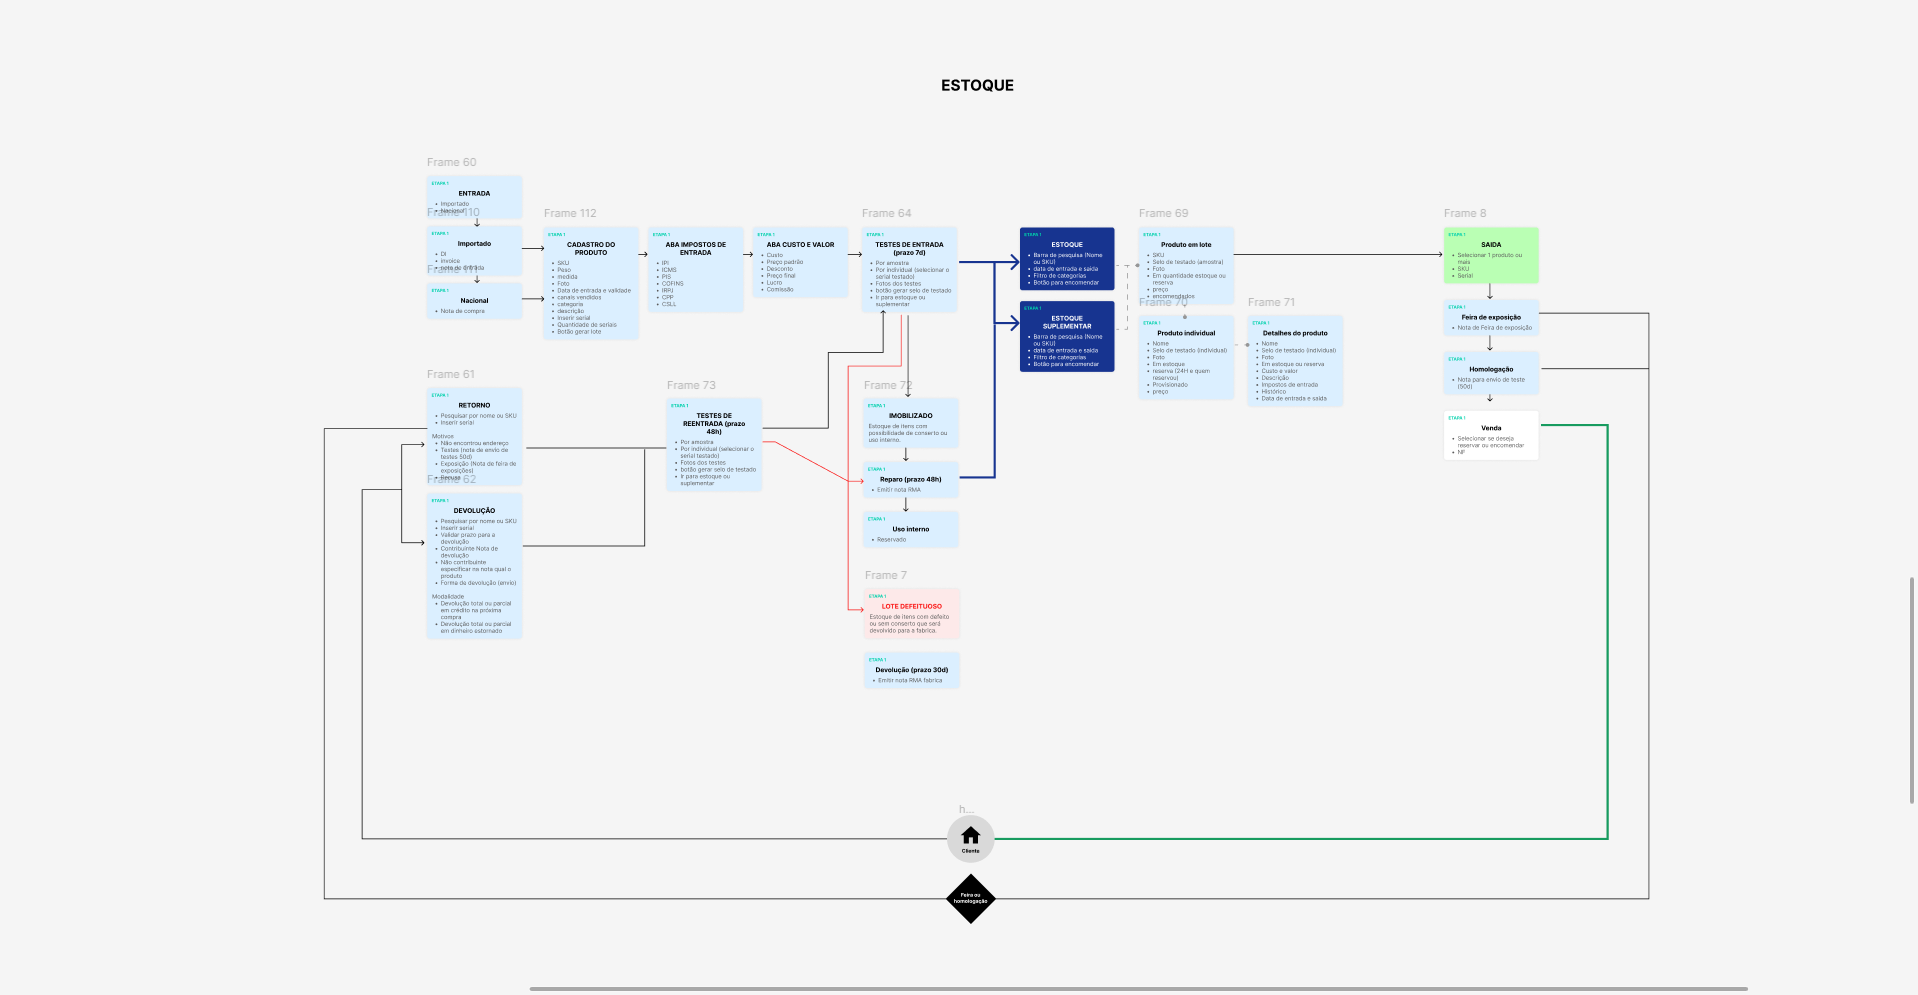The height and width of the screenshot is (995, 1918).
Task: Click the dark blue ESTOQUE SUPLEMENTAR card
Action: [1066, 337]
